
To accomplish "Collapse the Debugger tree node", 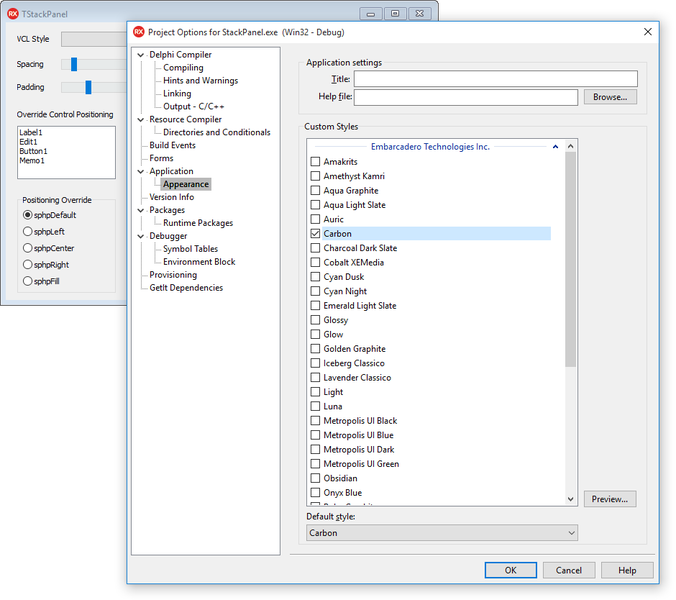I will click(x=141, y=236).
